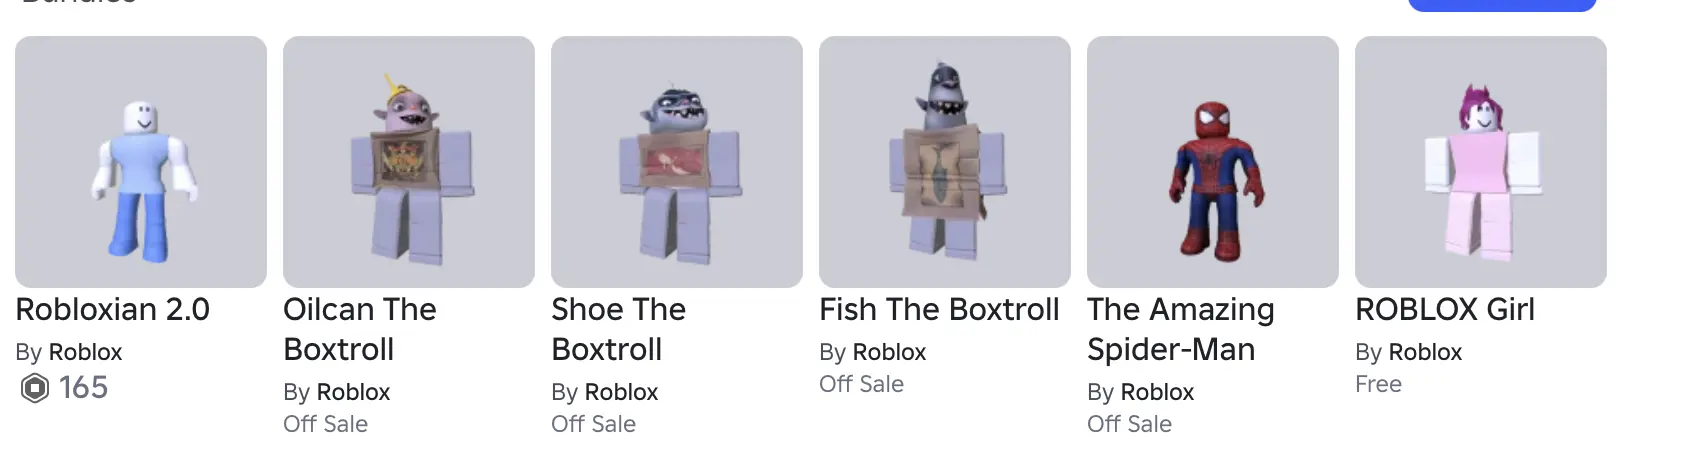
Task: Click the Roblox creator link under Robloxian 2.0
Action: tap(85, 352)
